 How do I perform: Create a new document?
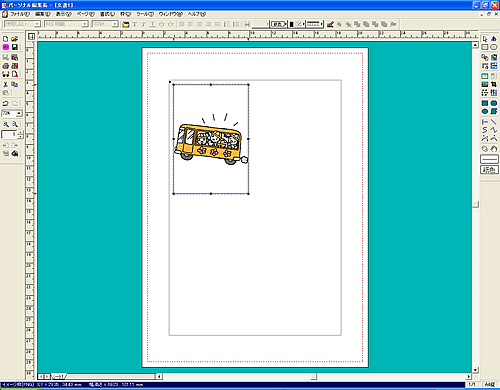tap(5, 39)
